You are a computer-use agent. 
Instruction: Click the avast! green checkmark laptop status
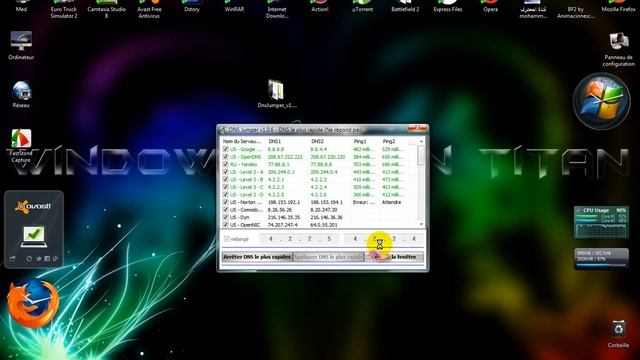click(x=33, y=237)
